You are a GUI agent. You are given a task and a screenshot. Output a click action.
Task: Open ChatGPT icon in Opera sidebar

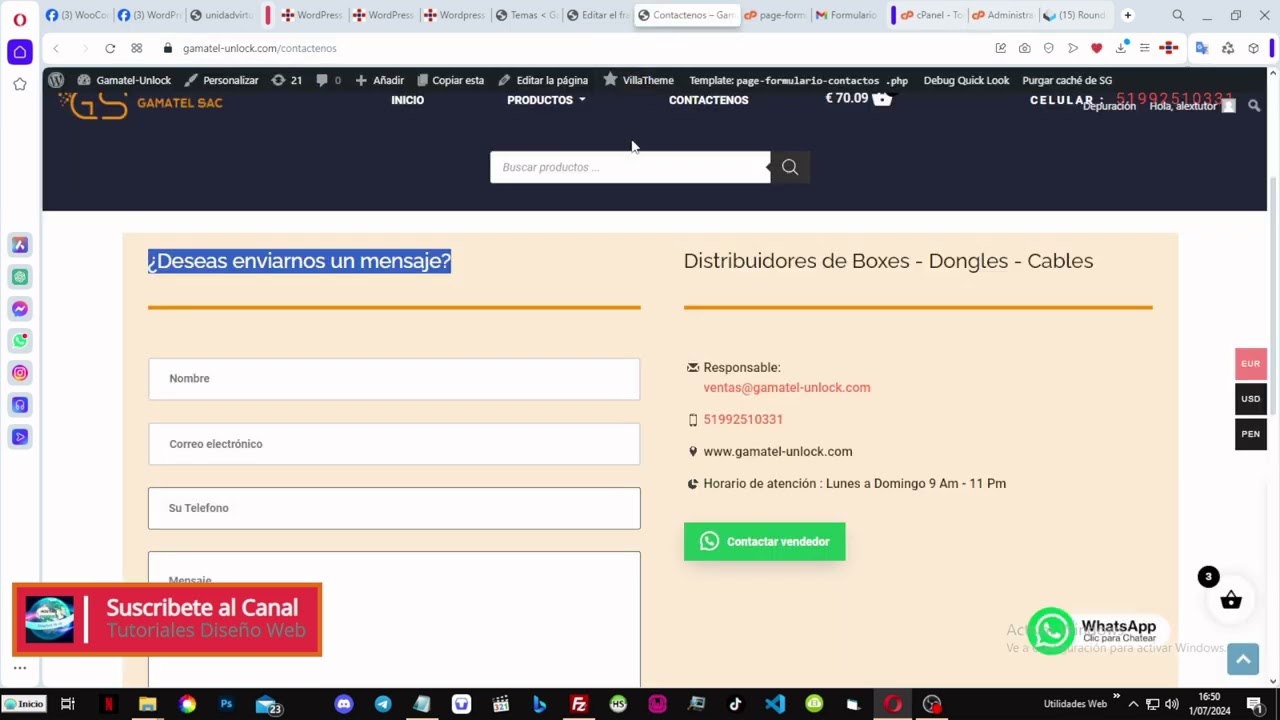tap(20, 277)
